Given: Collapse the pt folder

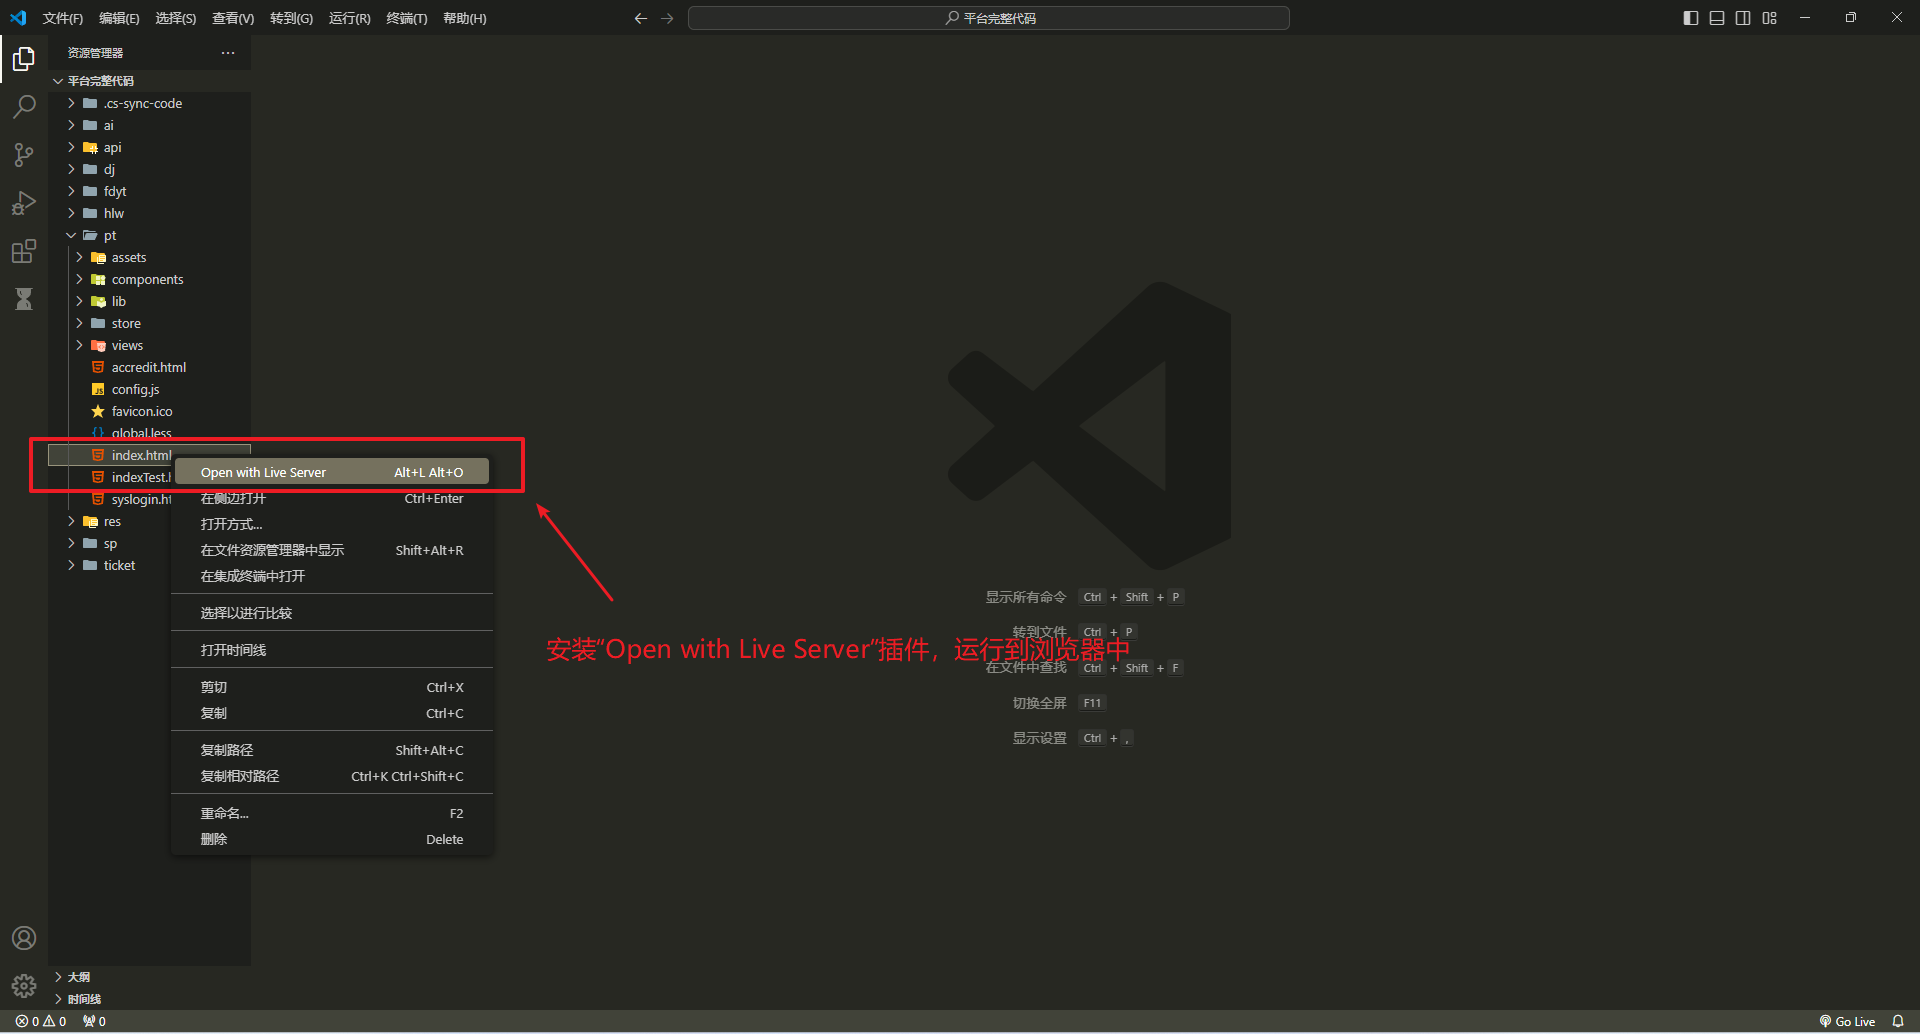Looking at the screenshot, I should click(150, 235).
